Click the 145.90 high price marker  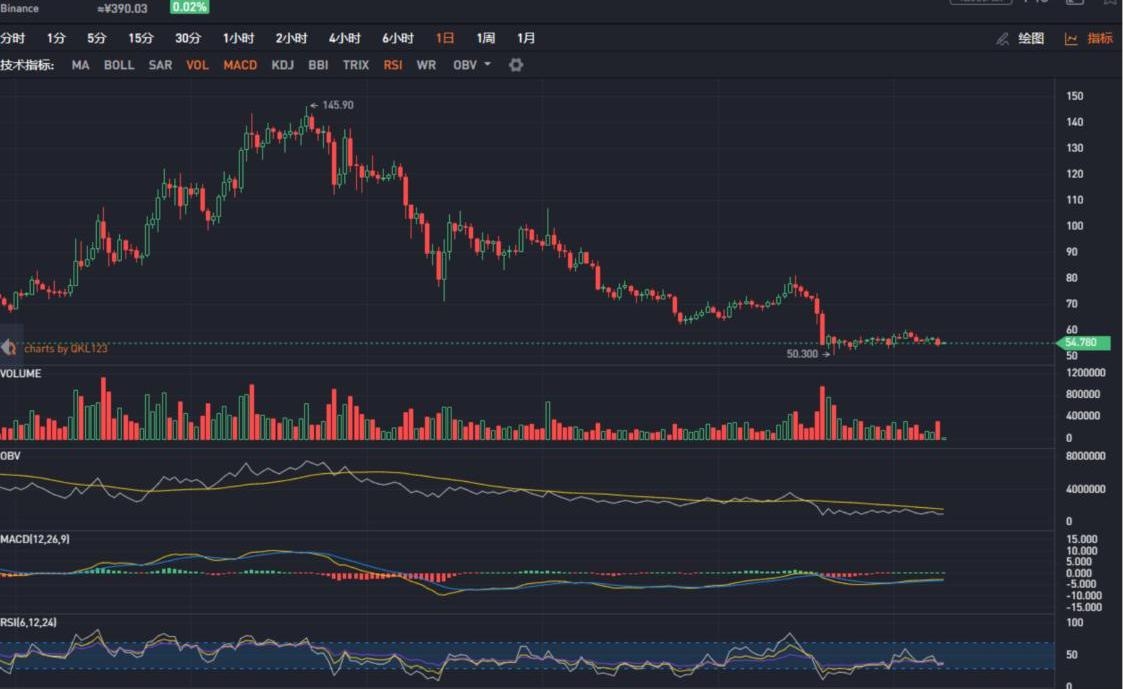337,105
